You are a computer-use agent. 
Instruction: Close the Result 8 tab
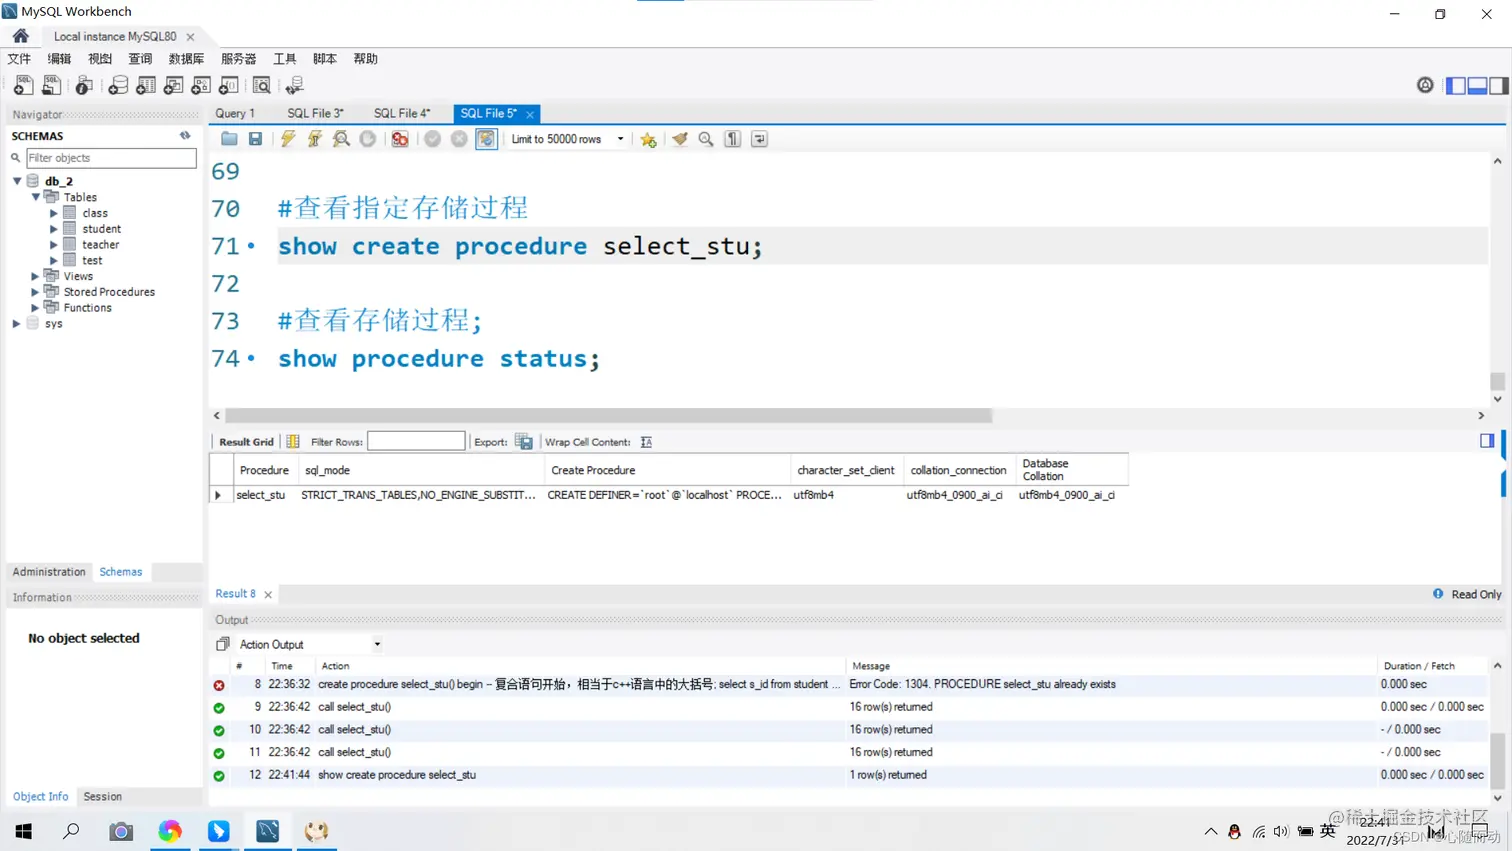268,595
